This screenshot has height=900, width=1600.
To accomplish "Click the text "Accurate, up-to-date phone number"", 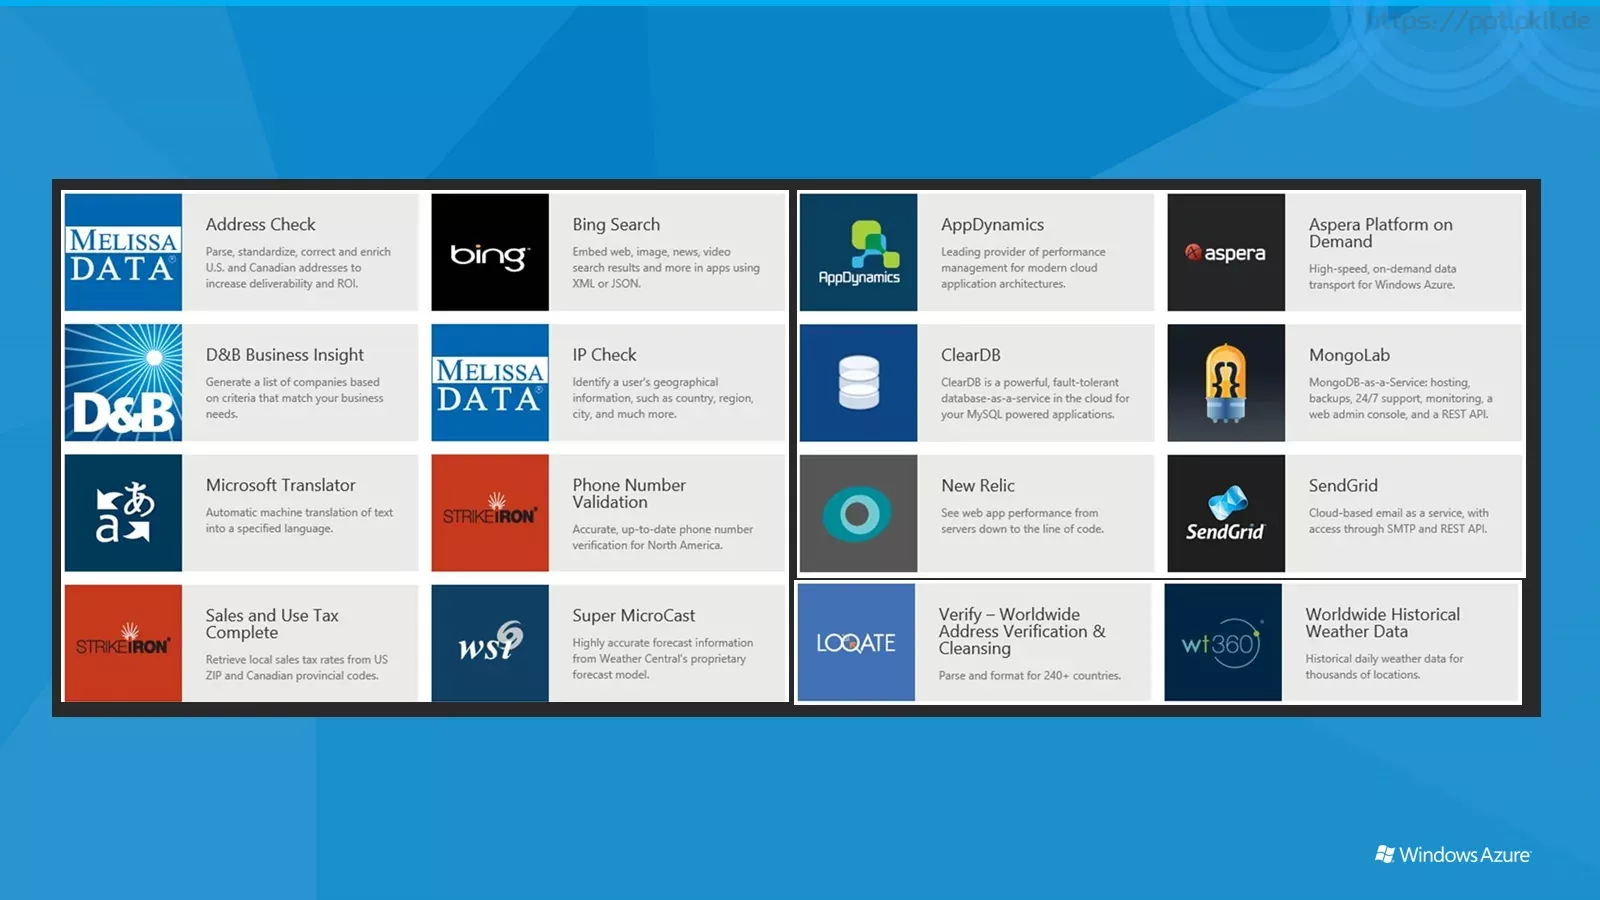I will [663, 529].
